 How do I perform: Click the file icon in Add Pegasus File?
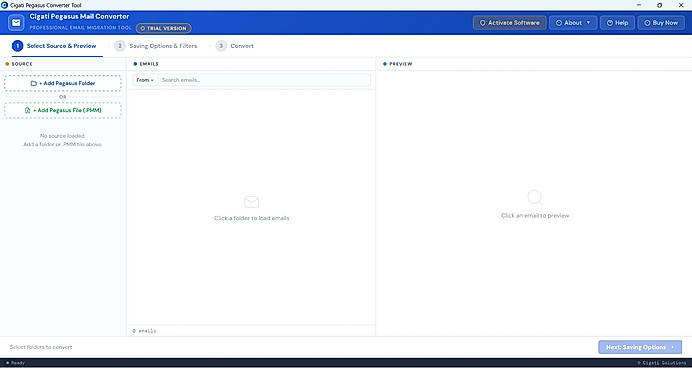tap(28, 110)
